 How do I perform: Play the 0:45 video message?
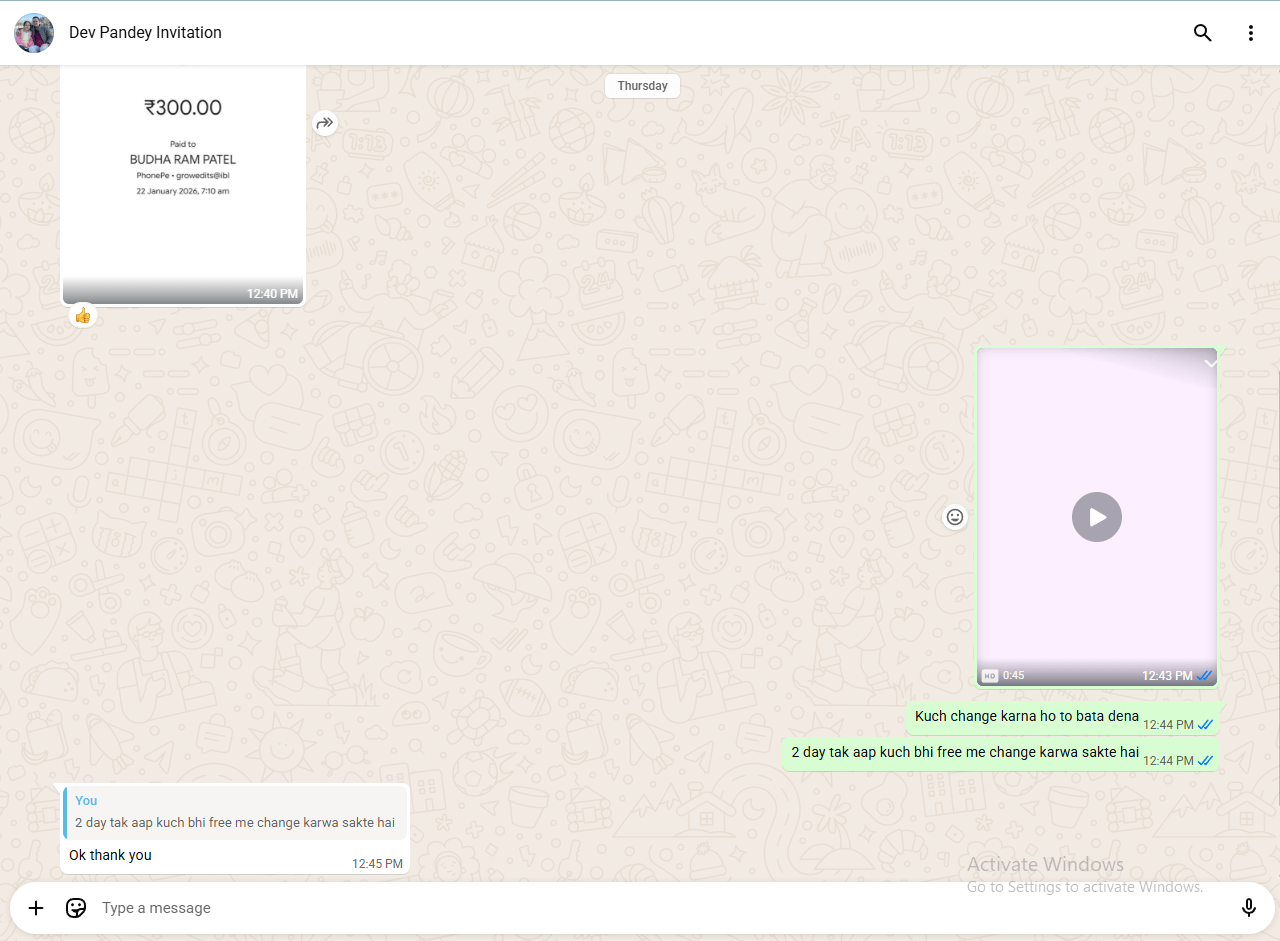click(1097, 517)
